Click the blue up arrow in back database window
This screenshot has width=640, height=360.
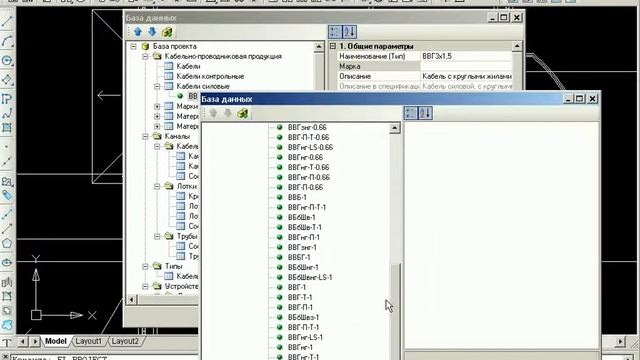138,32
